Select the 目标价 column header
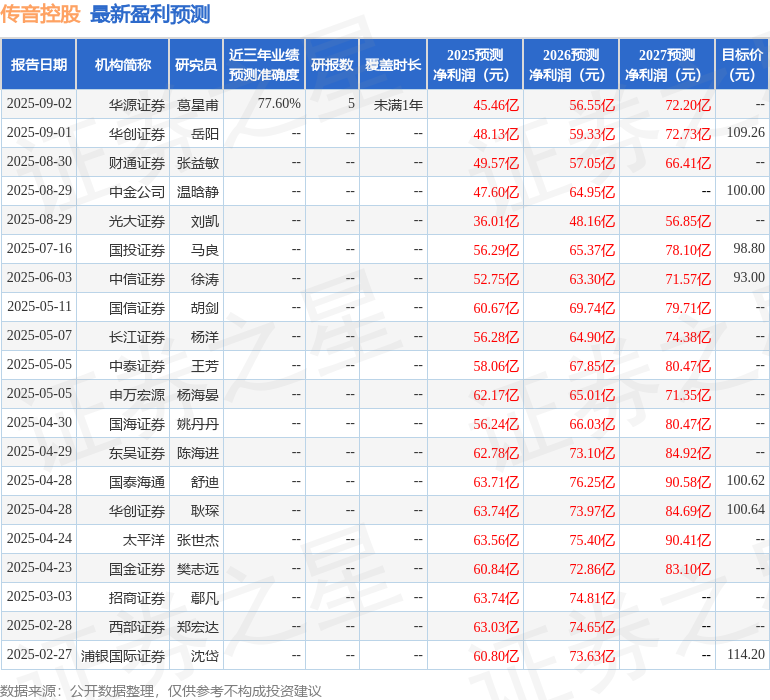The height and width of the screenshot is (700, 770). (x=742, y=65)
